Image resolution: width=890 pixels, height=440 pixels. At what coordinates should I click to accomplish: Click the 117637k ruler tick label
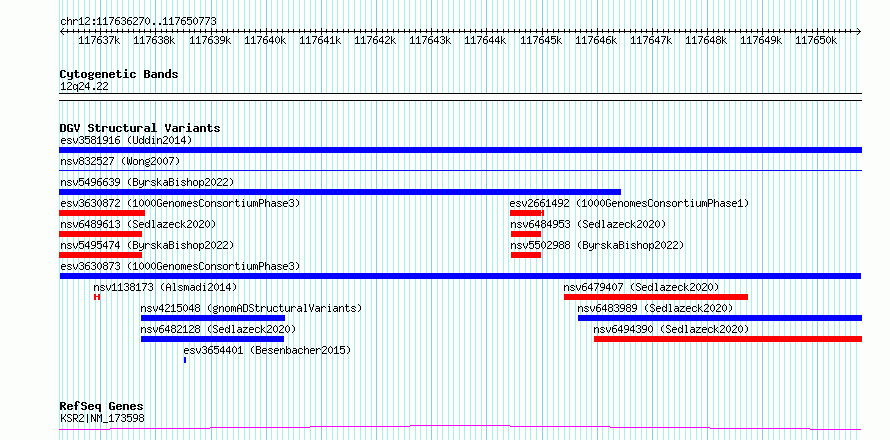[99, 40]
